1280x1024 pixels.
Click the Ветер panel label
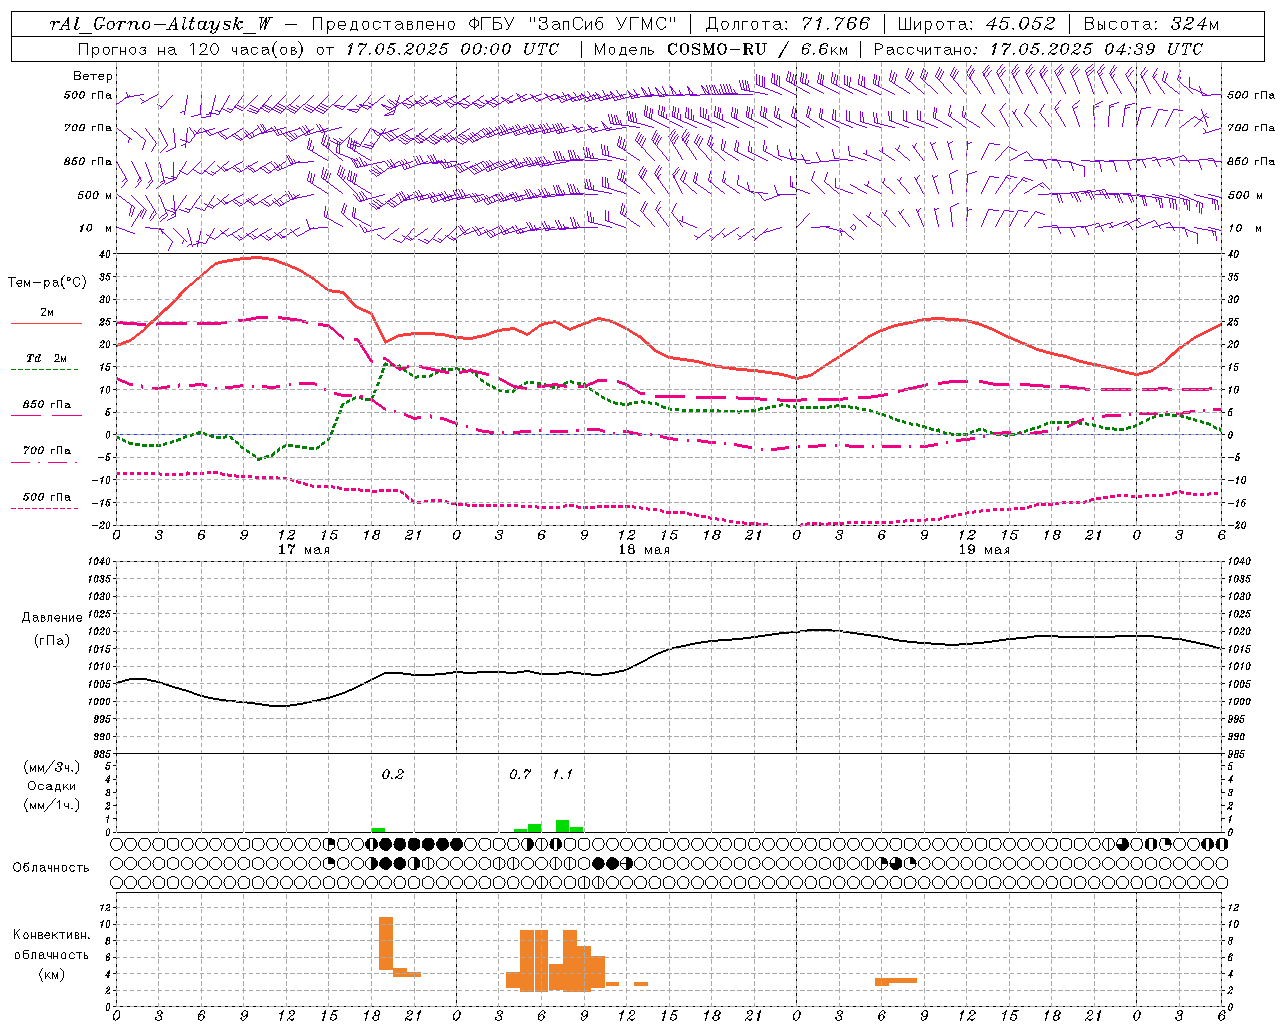[93, 76]
